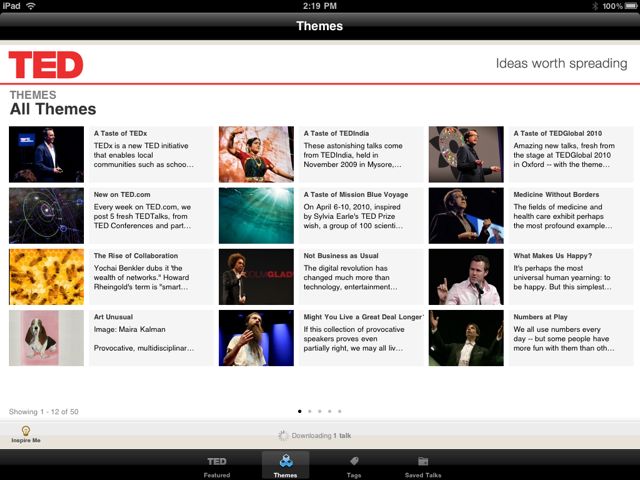Click 'Showing 1 - 12 of 50' text
Viewport: 640px width, 480px height.
pyautogui.click(x=44, y=412)
